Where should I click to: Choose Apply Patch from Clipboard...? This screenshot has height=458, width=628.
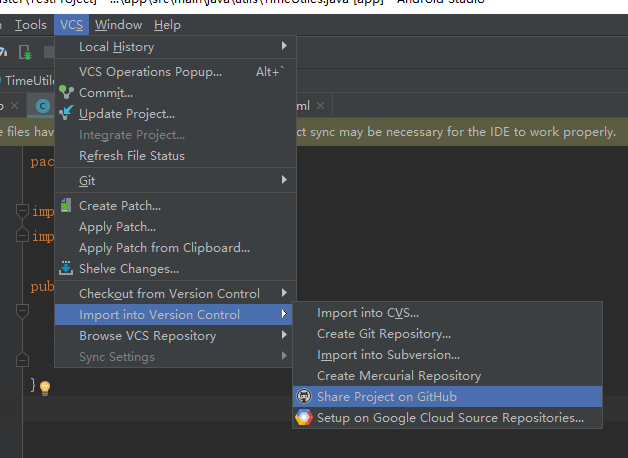pos(175,247)
